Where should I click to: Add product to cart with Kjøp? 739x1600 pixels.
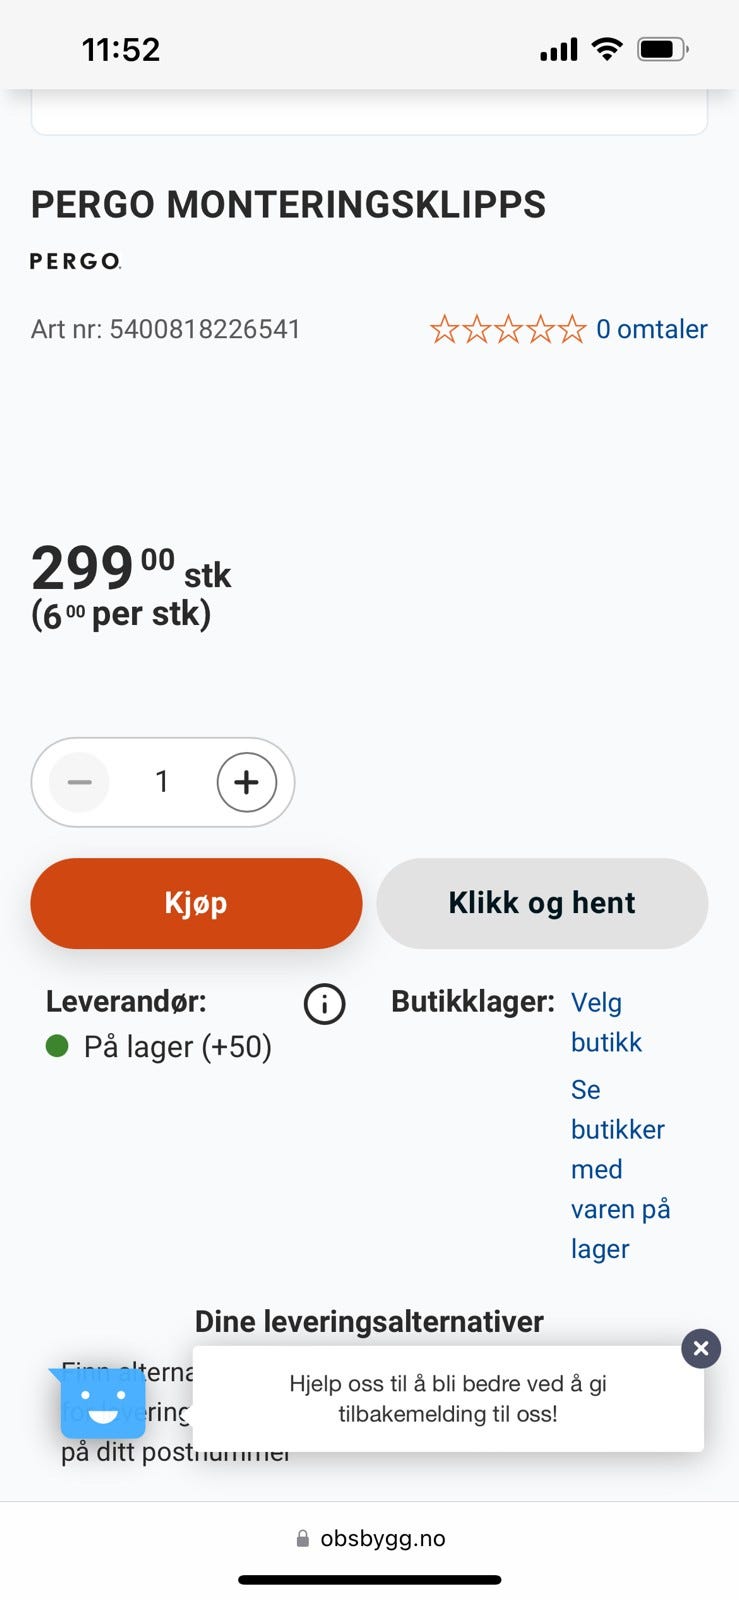196,903
